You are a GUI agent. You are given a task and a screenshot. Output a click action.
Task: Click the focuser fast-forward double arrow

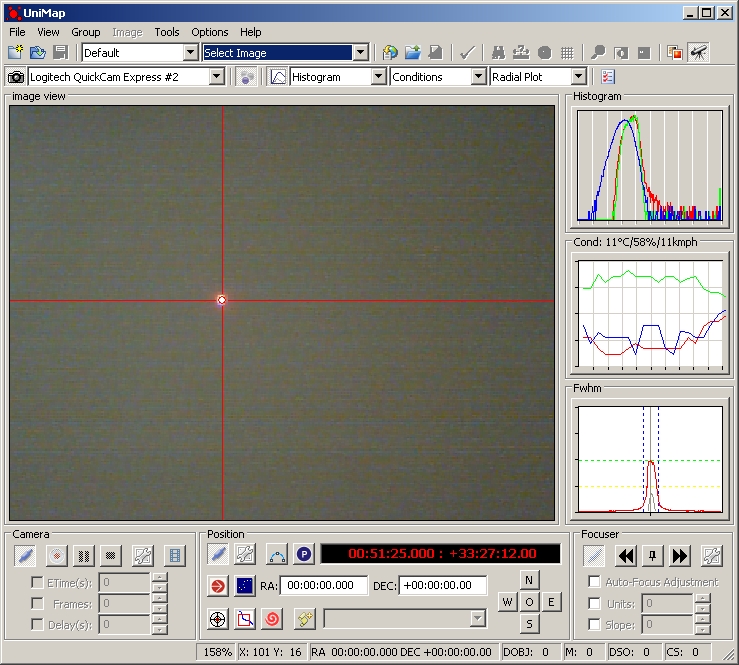pyautogui.click(x=680, y=556)
